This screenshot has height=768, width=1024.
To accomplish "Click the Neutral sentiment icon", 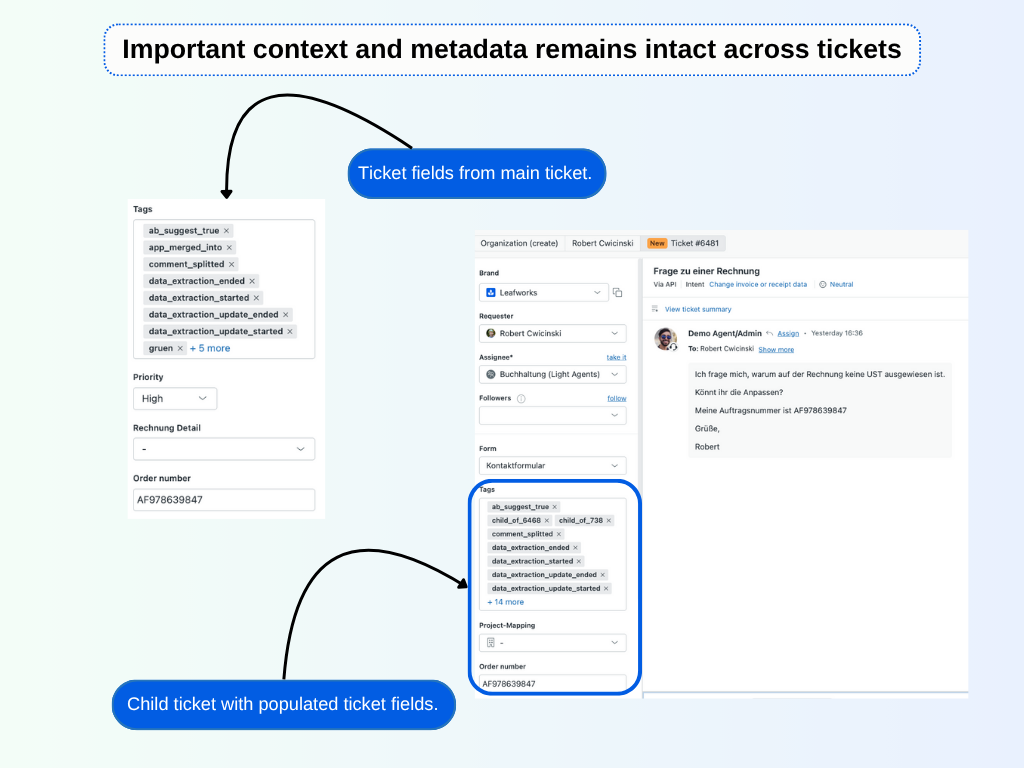I will point(823,284).
